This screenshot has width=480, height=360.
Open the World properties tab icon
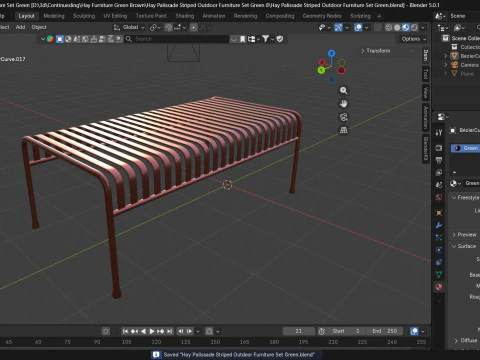click(x=439, y=197)
